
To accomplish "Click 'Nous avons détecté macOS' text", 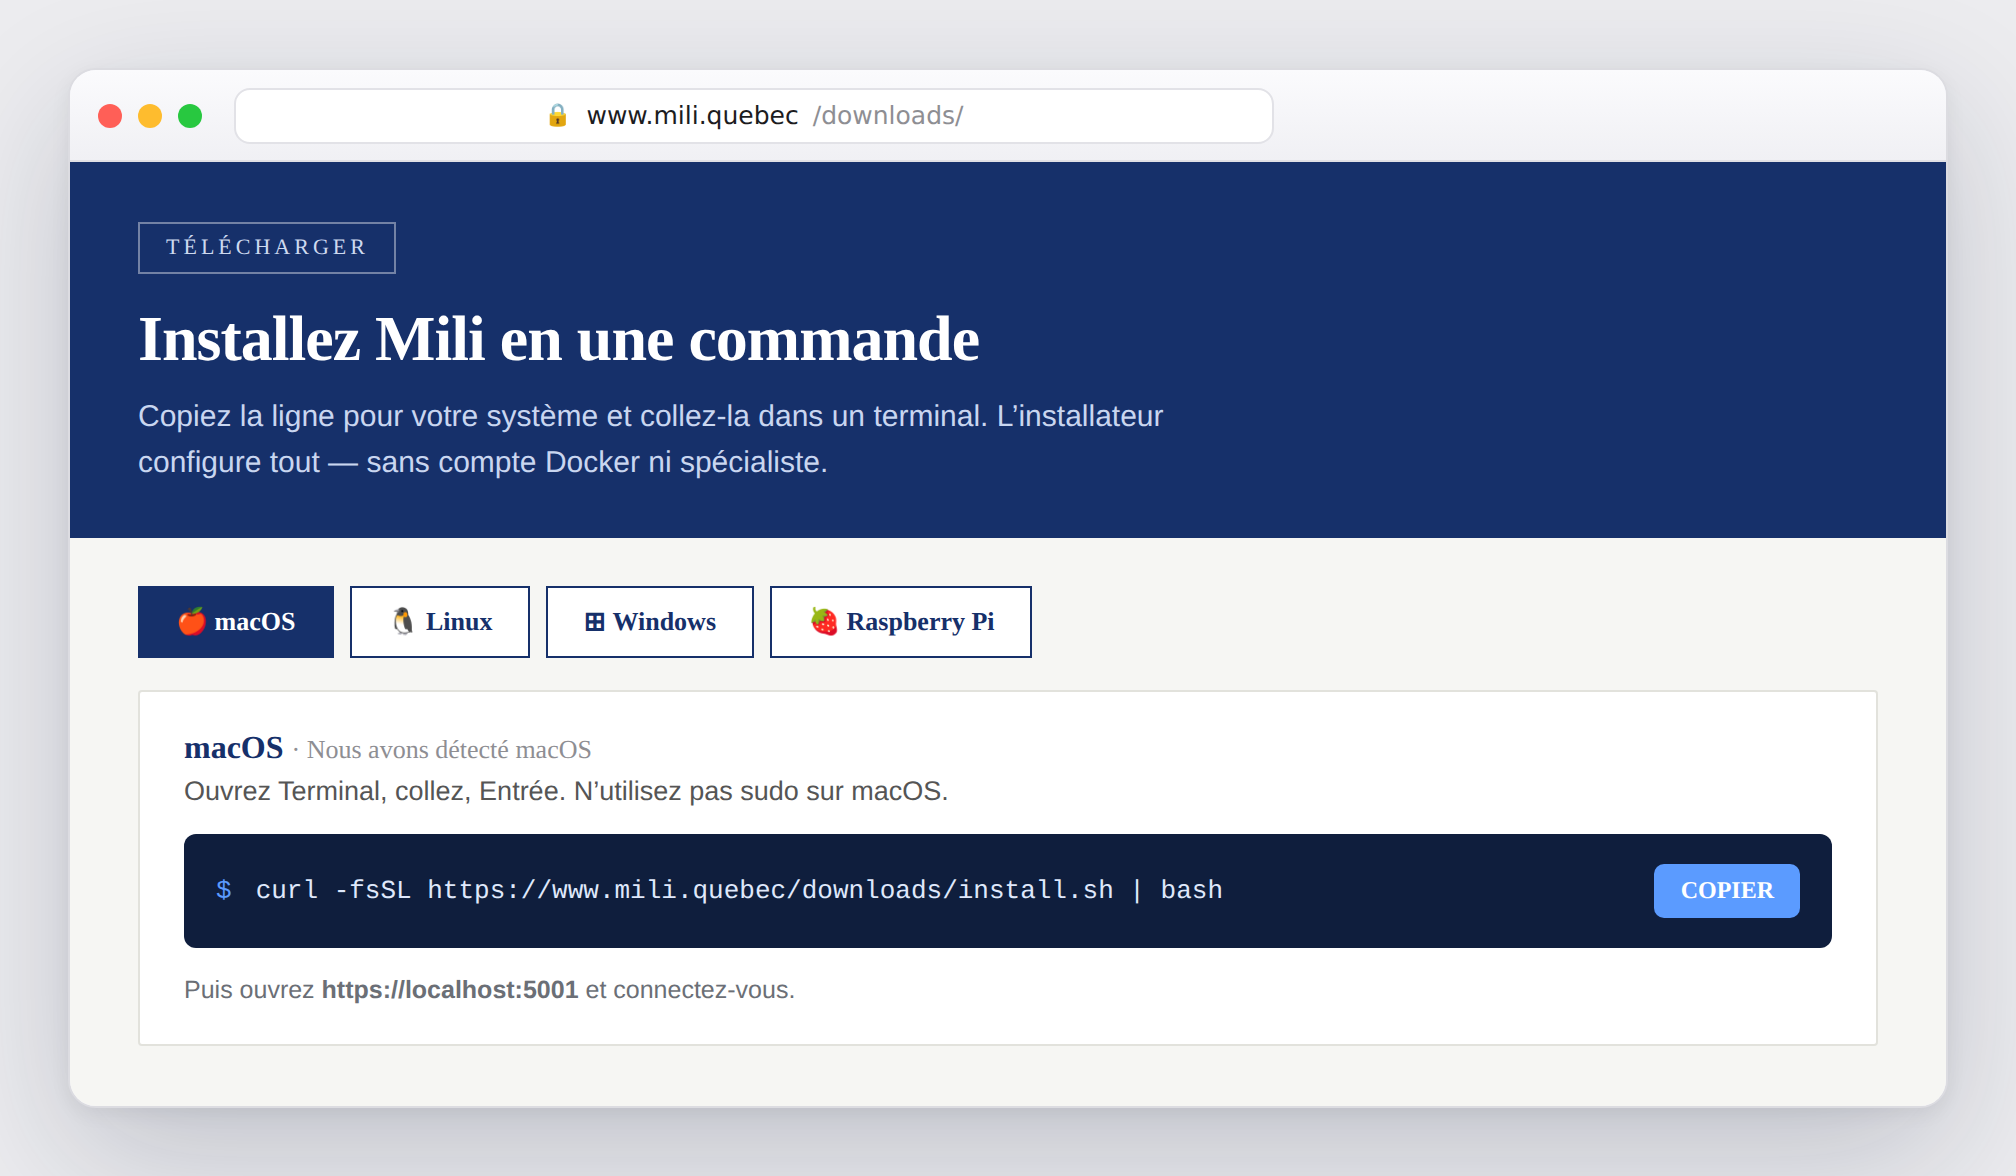I will 449,750.
